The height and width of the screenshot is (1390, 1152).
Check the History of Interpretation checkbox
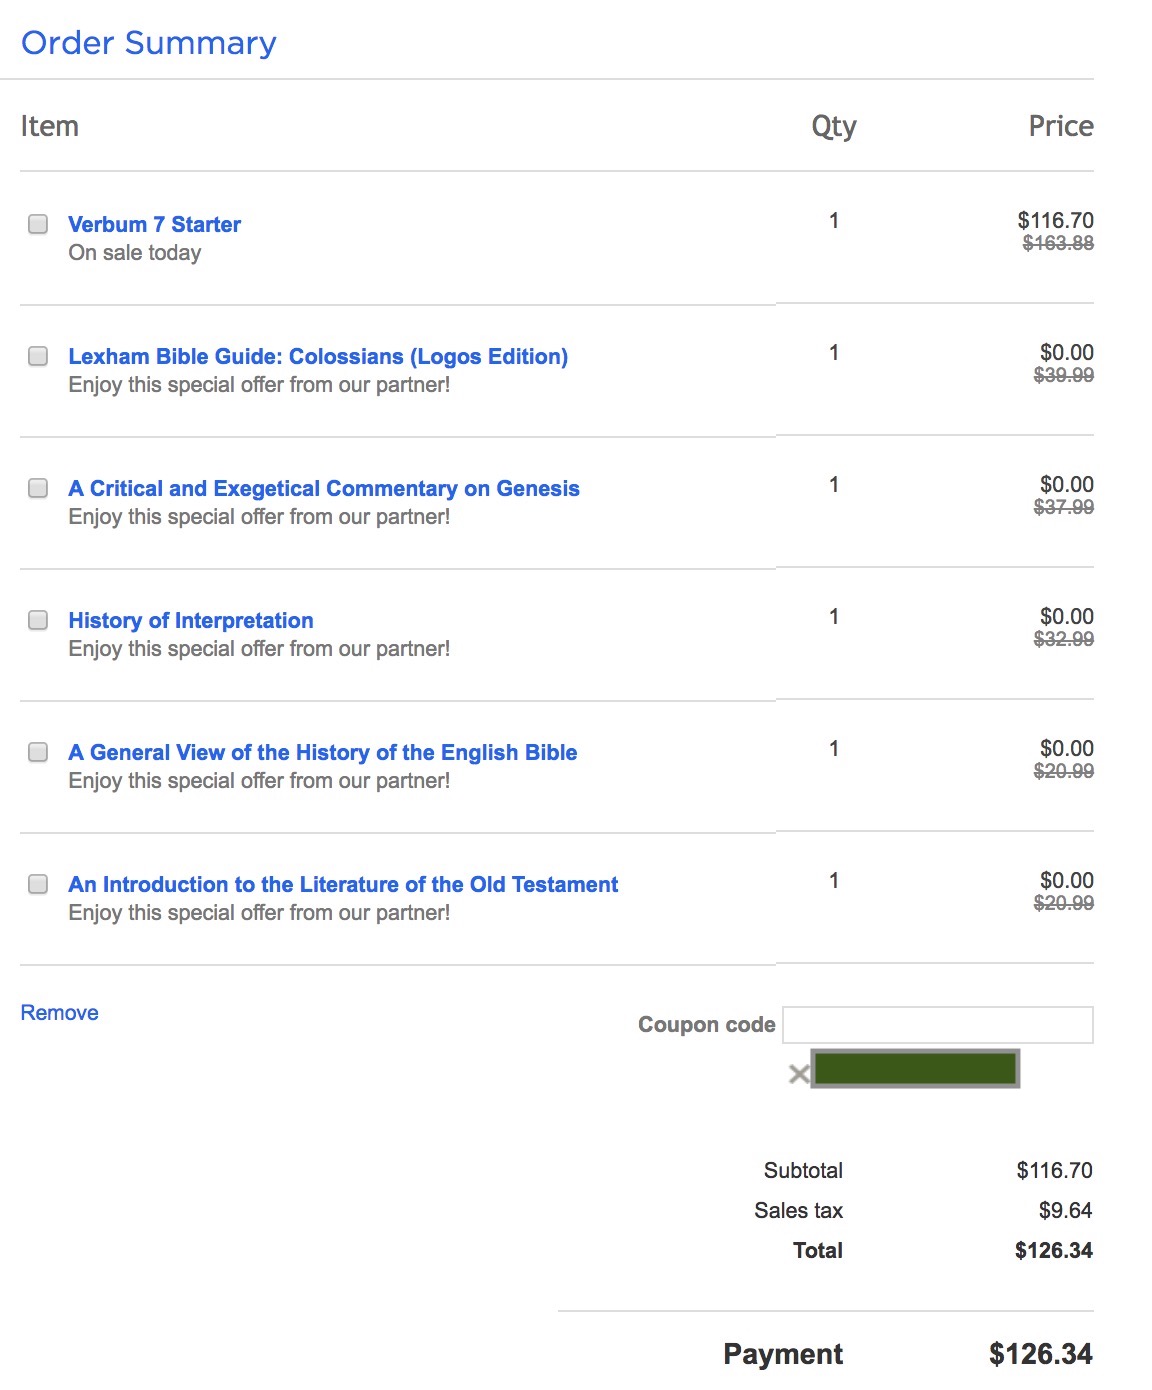(38, 620)
